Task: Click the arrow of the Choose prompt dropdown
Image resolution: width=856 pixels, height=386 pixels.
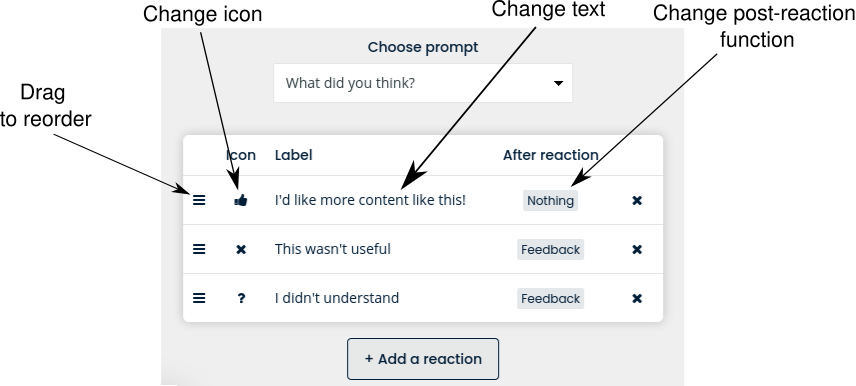Action: pyautogui.click(x=558, y=84)
